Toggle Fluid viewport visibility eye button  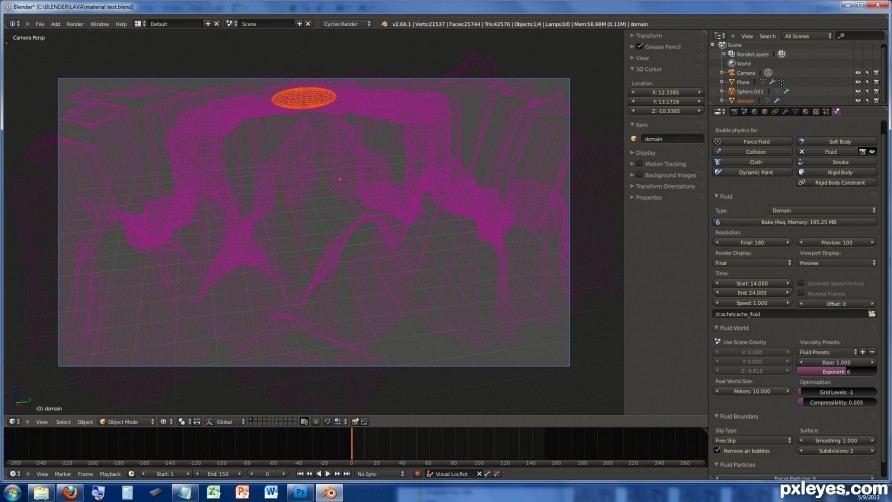tap(872, 152)
